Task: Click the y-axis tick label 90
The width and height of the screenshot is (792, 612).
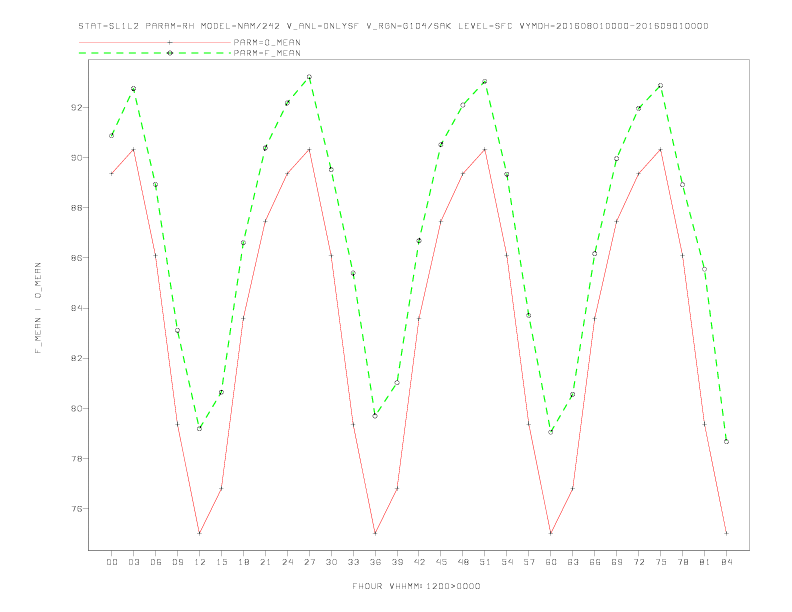Action: [76, 158]
